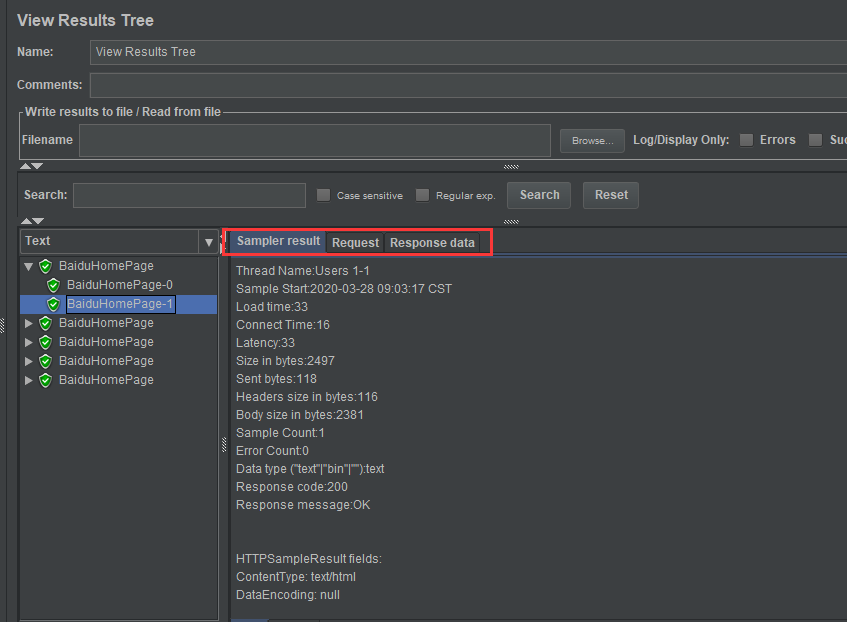Click into the Search text field
Image resolution: width=847 pixels, height=622 pixels.
pos(189,195)
